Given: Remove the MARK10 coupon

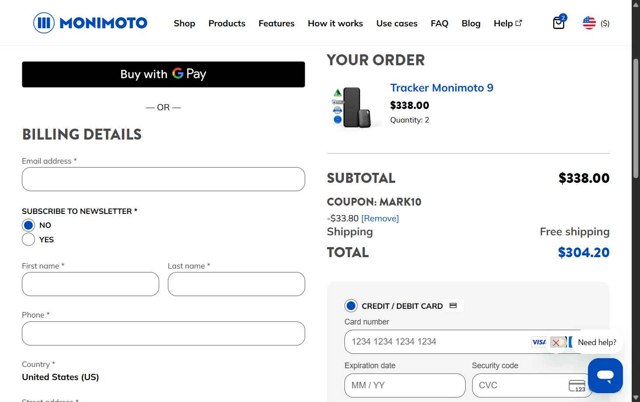Looking at the screenshot, I should click(380, 218).
